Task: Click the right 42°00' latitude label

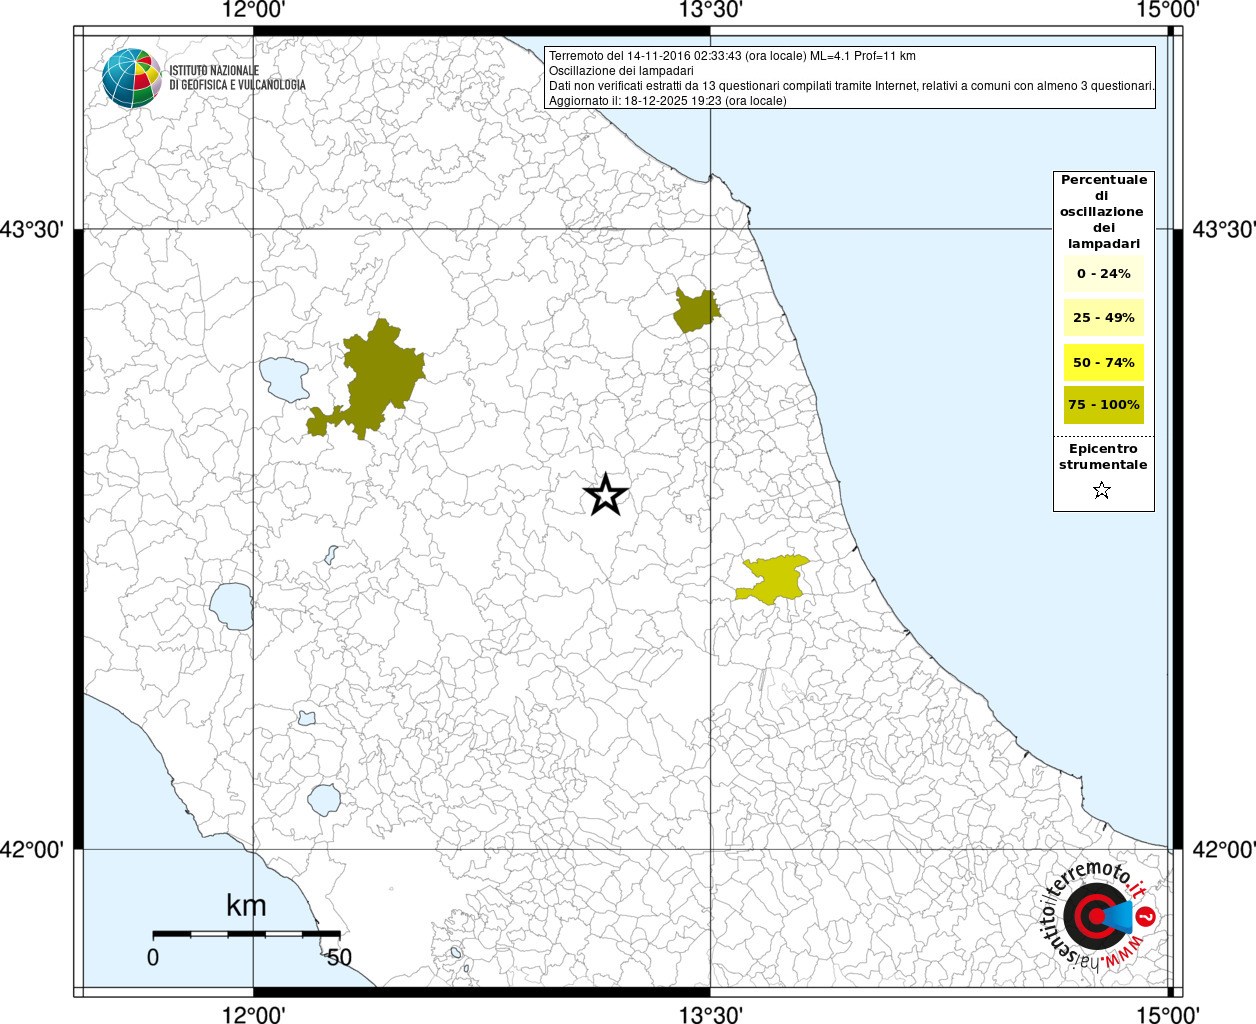Action: (1224, 850)
